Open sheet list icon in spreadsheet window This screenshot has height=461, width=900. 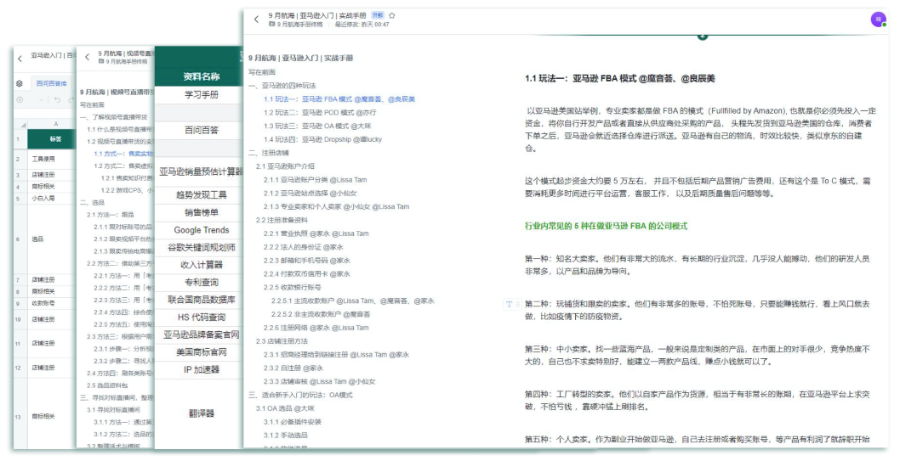tap(20, 84)
